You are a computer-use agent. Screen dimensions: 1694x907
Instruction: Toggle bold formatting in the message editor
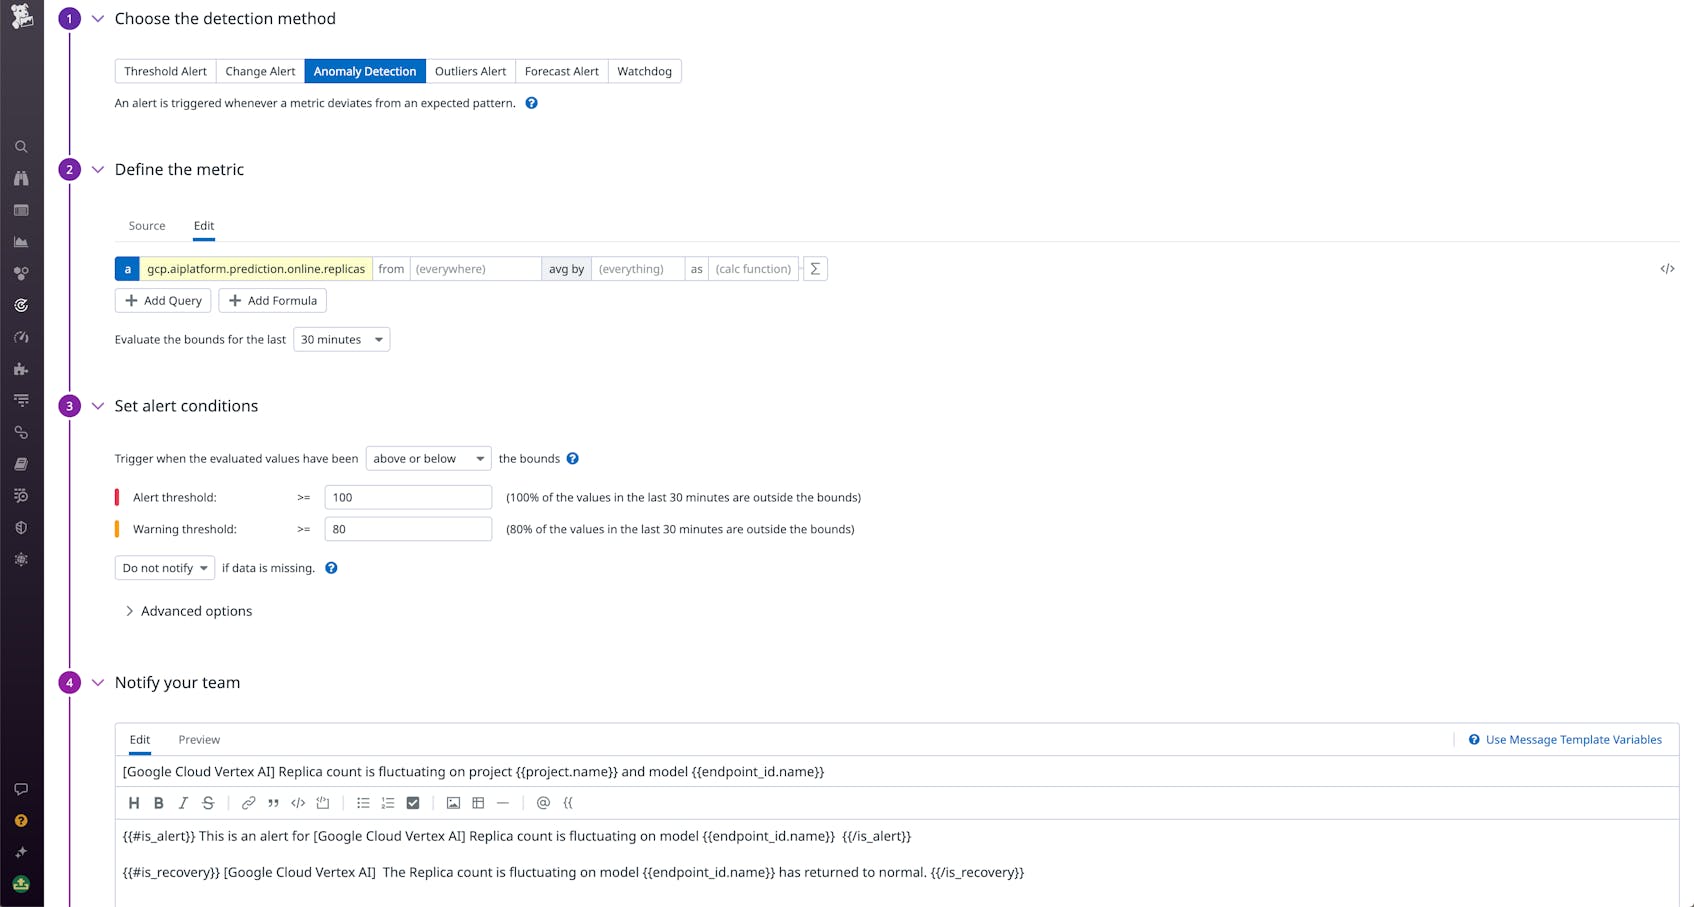[158, 803]
